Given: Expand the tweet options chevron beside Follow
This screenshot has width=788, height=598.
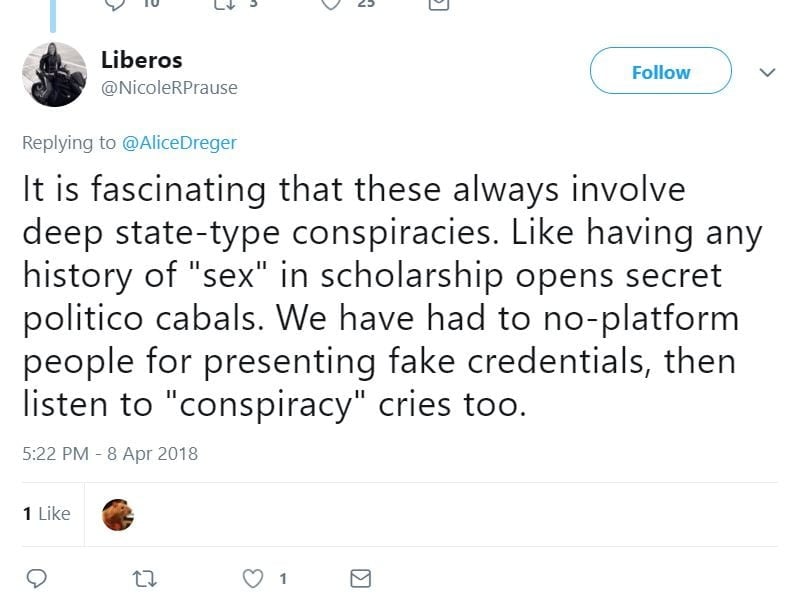Looking at the screenshot, I should [767, 72].
